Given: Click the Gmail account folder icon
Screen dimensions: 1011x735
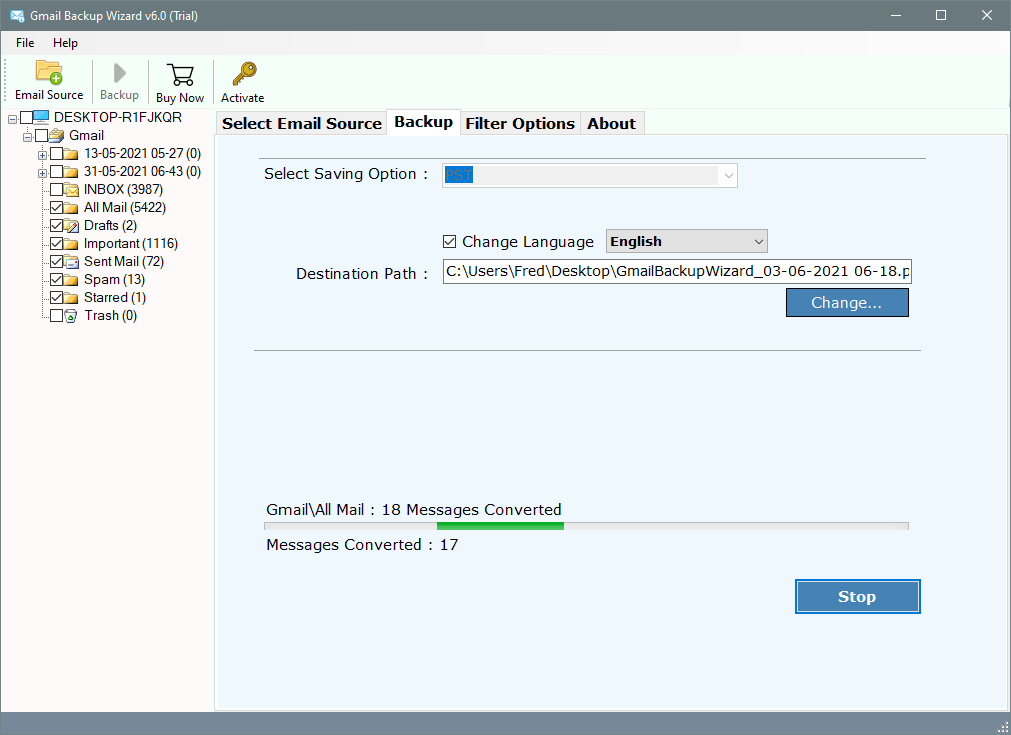Looking at the screenshot, I should (57, 135).
